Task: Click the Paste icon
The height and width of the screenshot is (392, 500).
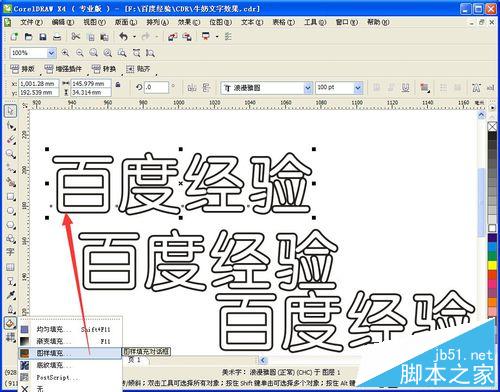Action: click(x=104, y=37)
